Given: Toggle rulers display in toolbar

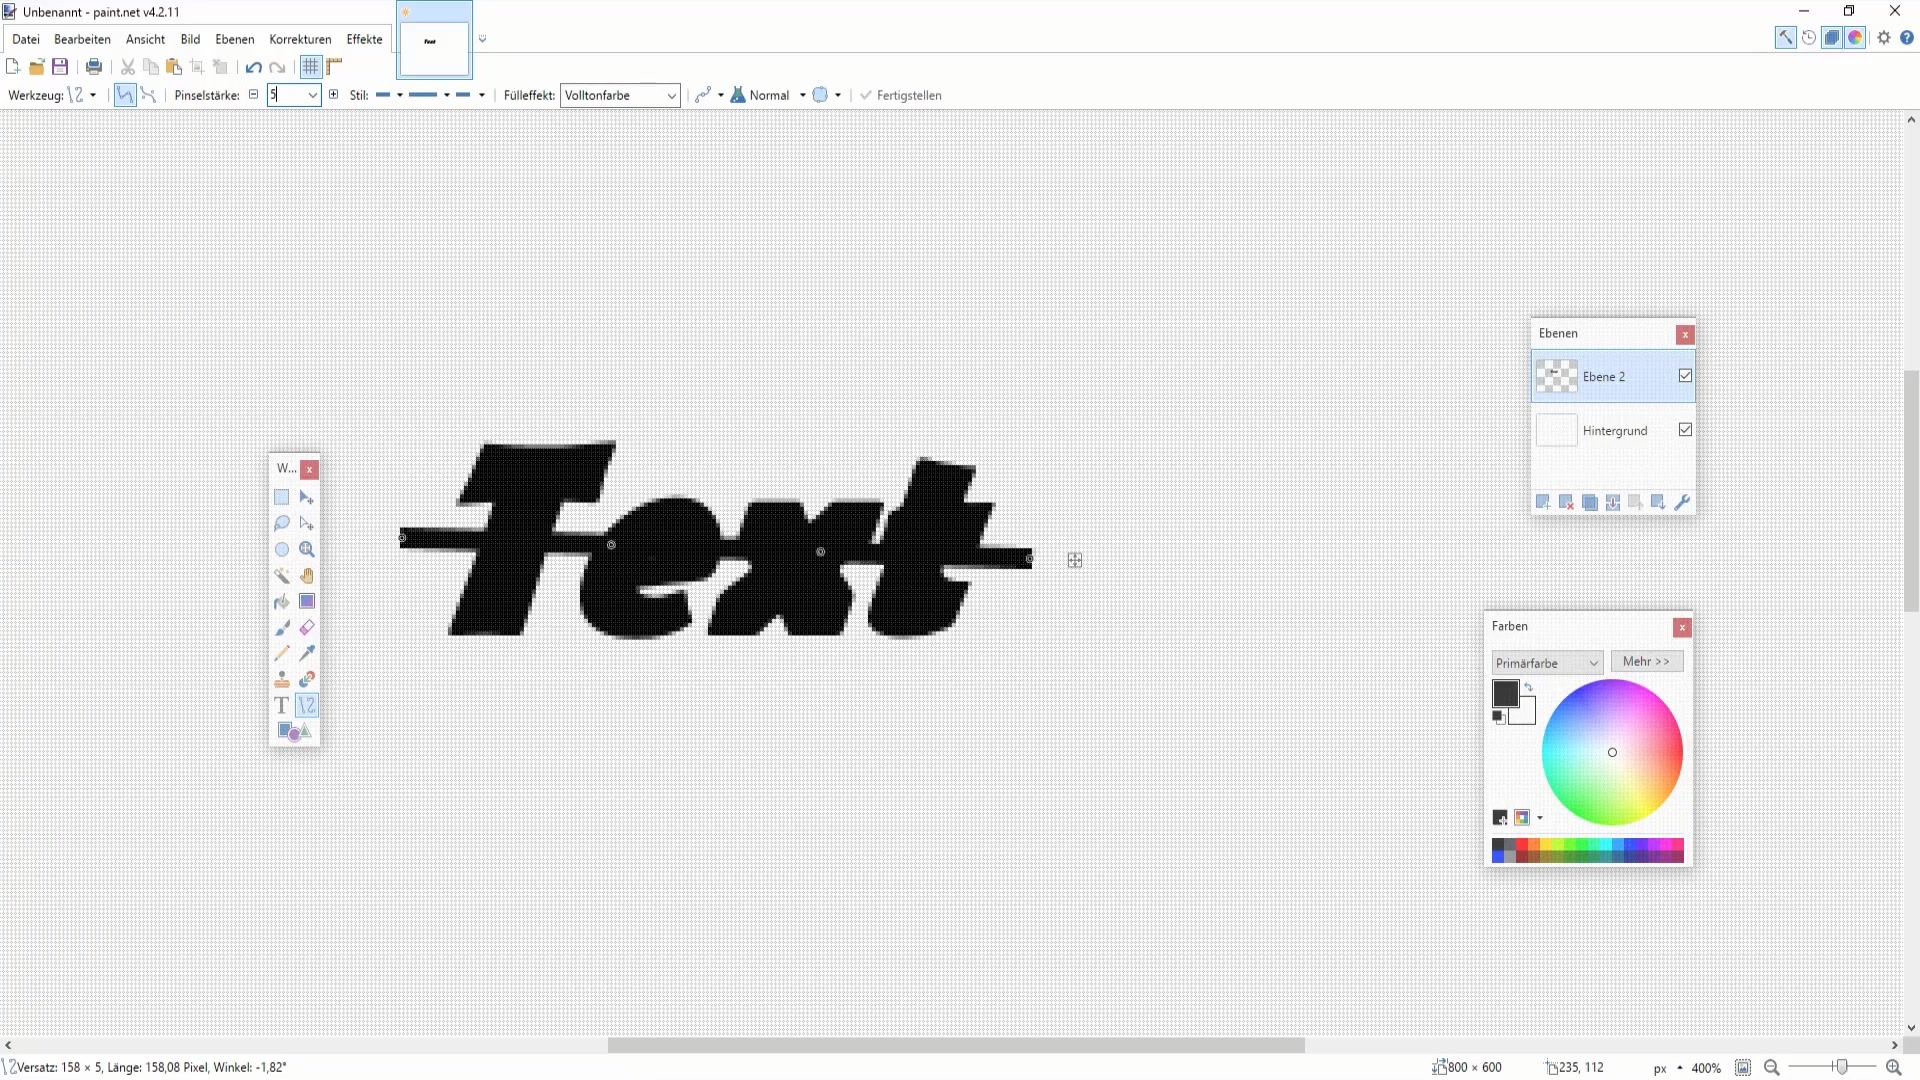Looking at the screenshot, I should tap(335, 68).
